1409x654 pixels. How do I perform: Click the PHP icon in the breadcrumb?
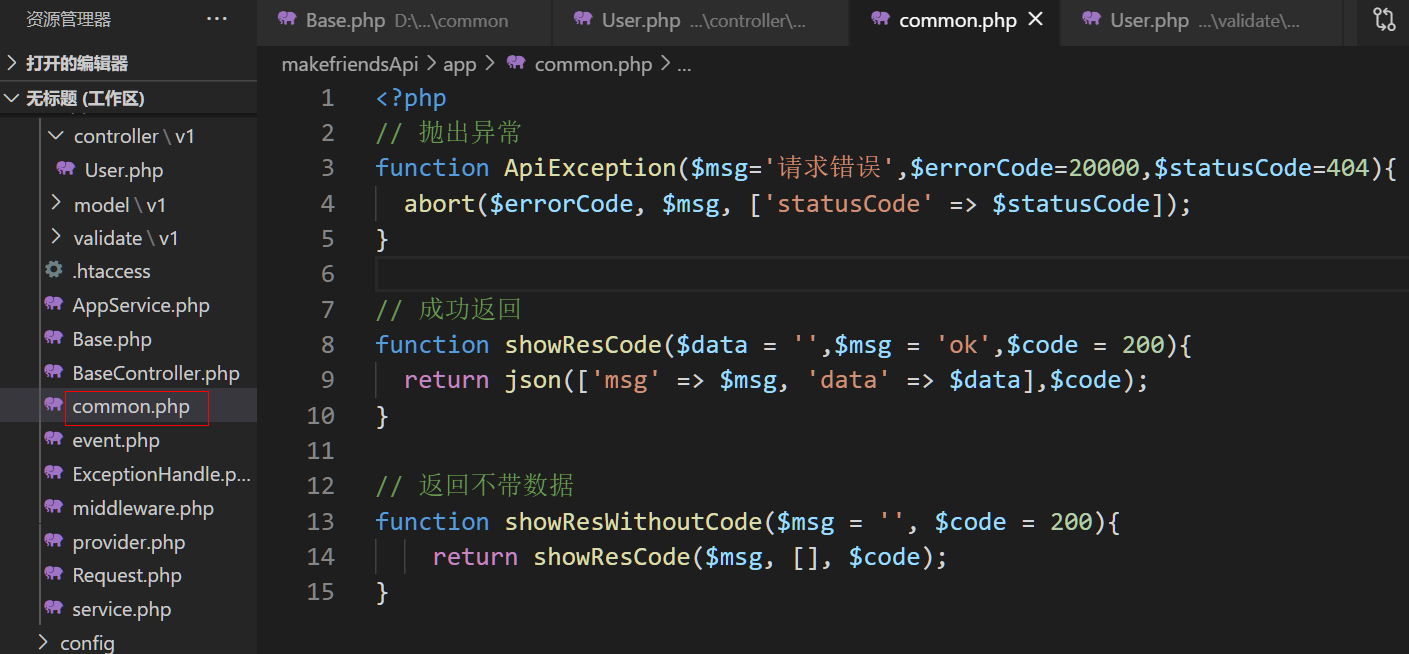point(516,64)
